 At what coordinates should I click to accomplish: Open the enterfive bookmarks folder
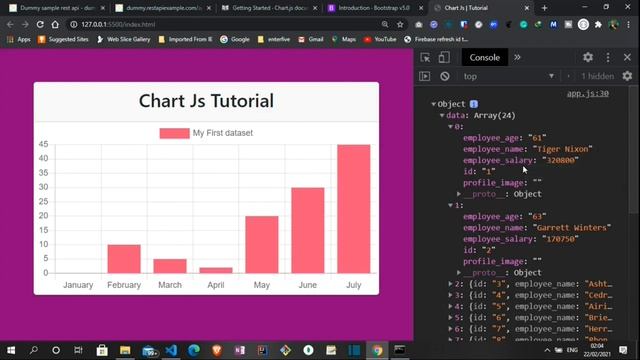tap(273, 39)
